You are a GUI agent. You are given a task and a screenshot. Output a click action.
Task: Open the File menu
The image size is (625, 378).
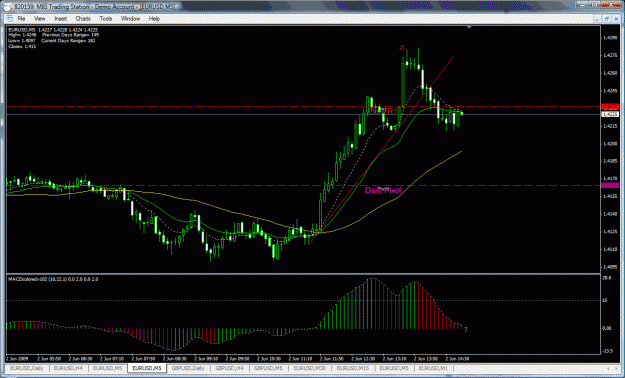[21, 19]
